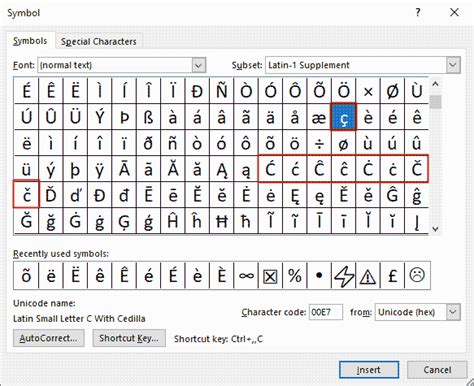474x386 pixels.
Task: Select å with ring above
Action: tap(295, 117)
